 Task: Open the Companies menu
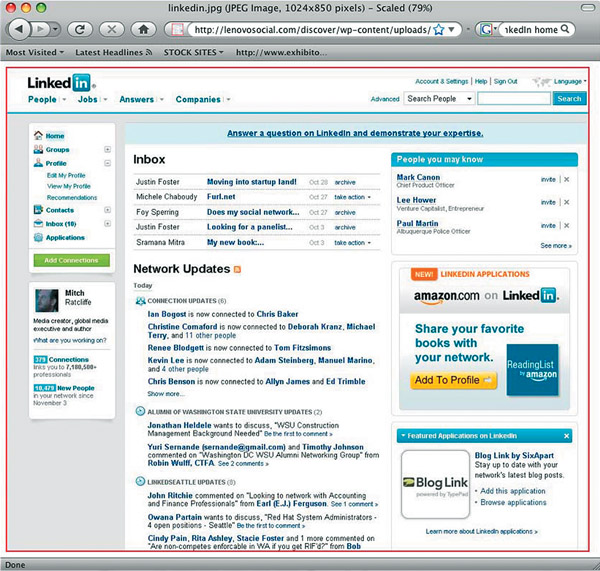(x=203, y=99)
